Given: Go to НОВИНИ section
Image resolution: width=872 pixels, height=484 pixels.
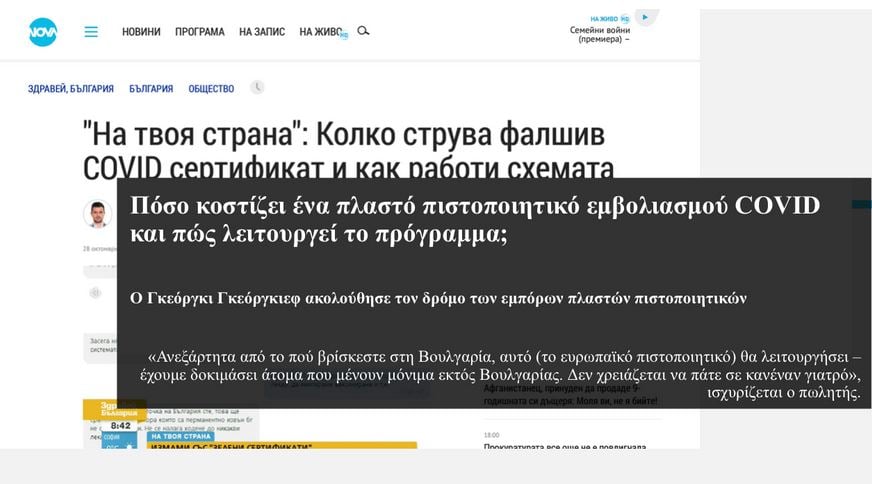Looking at the screenshot, I should coord(141,32).
